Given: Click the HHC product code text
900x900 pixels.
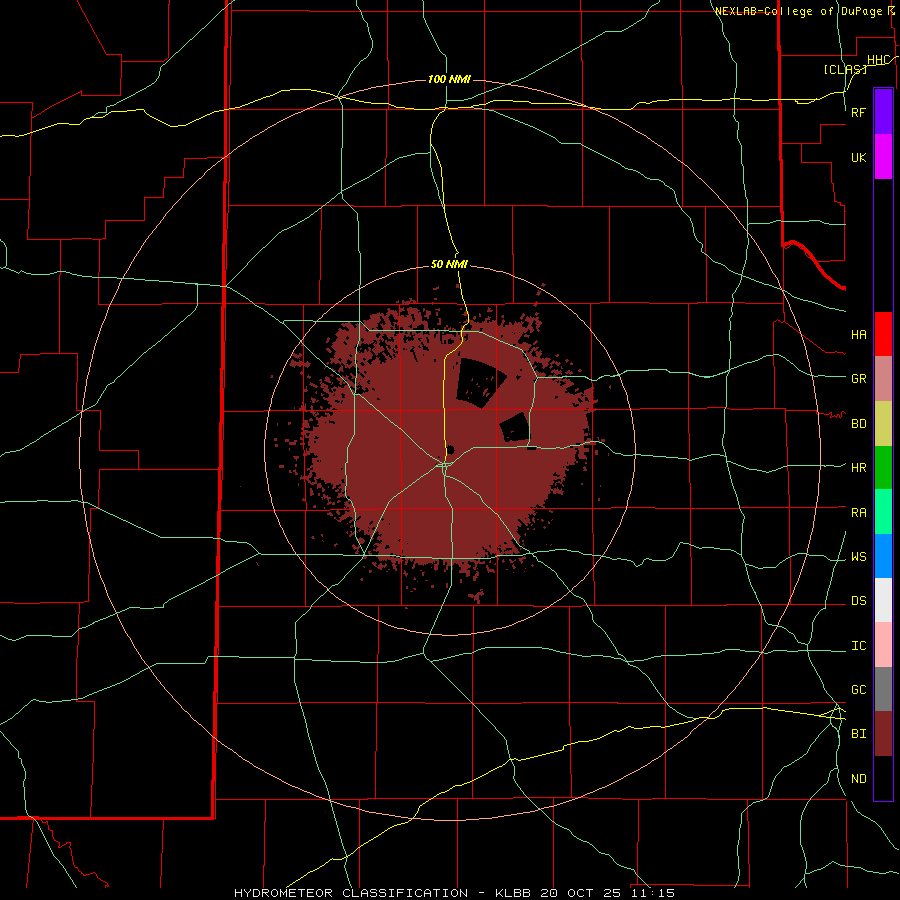Looking at the screenshot, I should point(879,60).
